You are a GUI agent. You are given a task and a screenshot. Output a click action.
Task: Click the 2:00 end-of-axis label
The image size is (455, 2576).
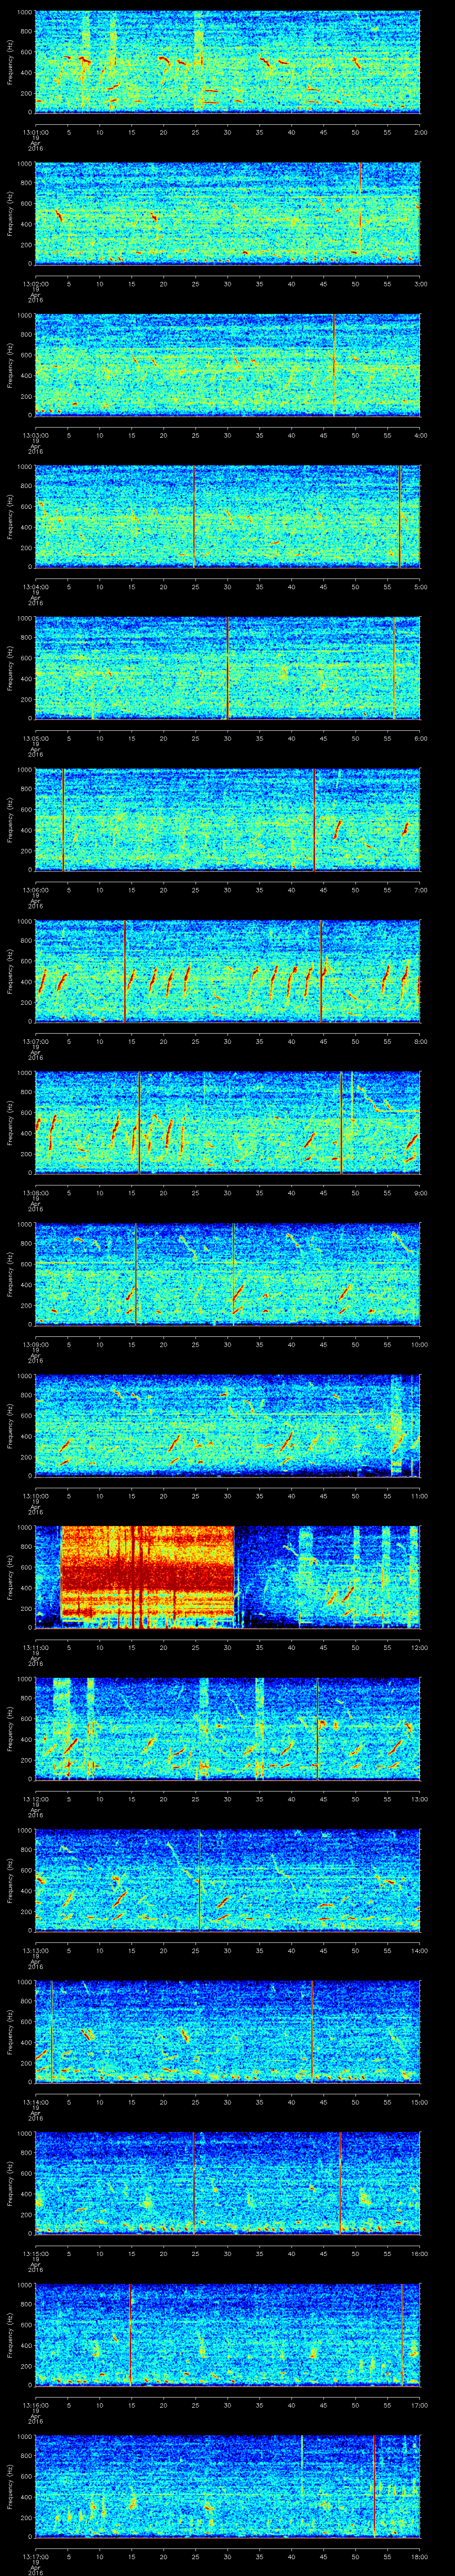coord(421,131)
